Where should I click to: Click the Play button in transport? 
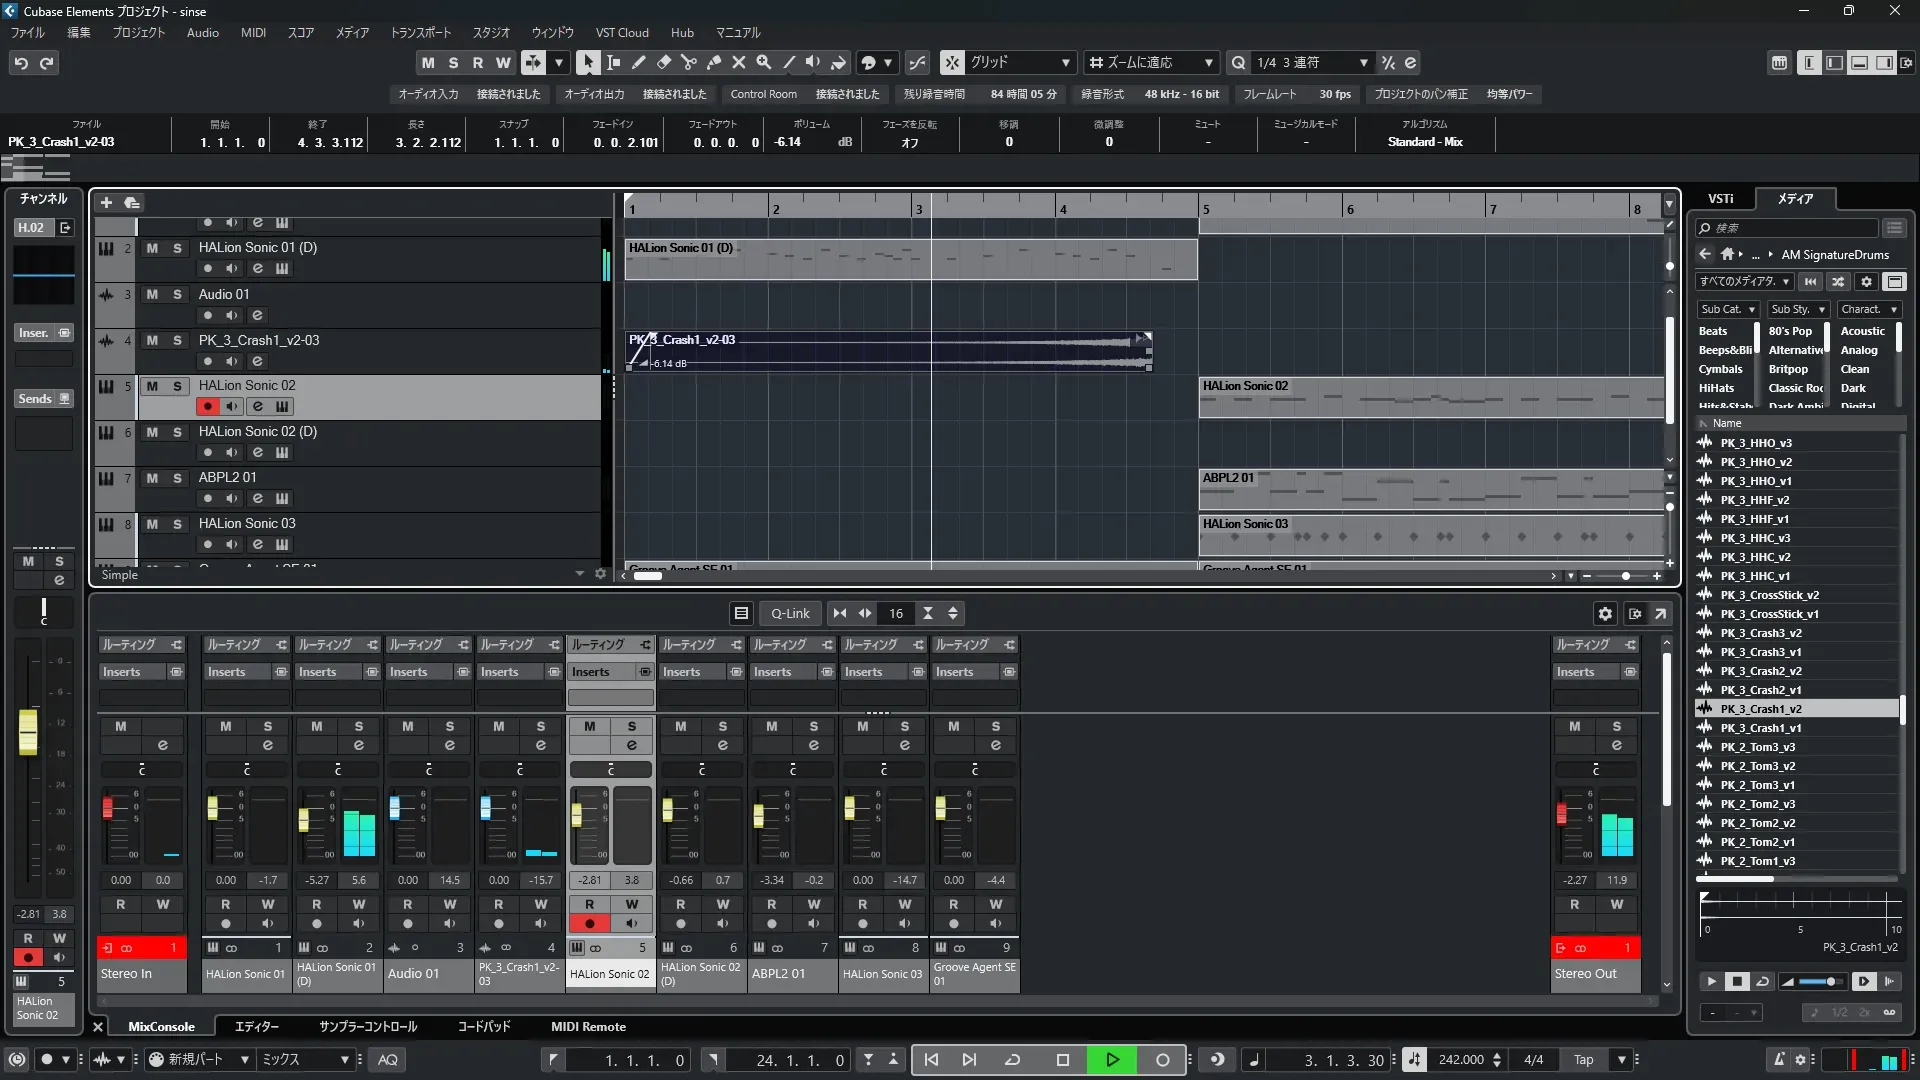click(x=1112, y=1060)
